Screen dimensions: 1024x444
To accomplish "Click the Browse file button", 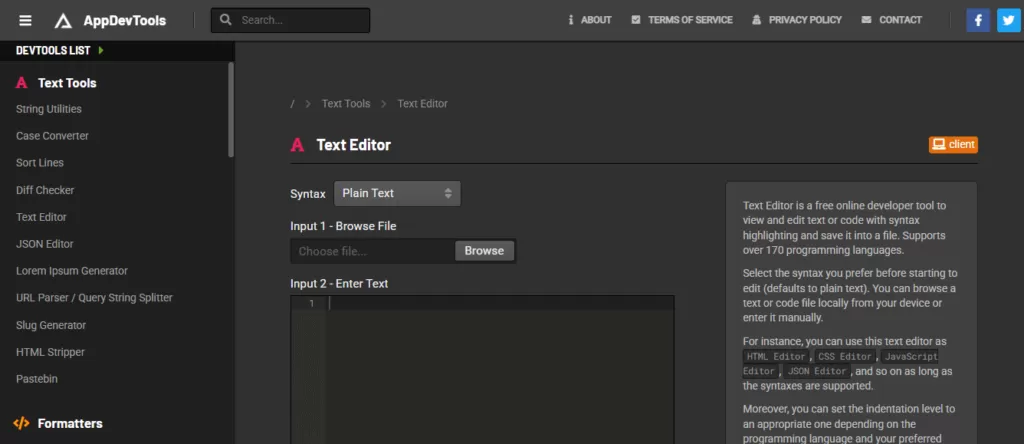I will point(484,251).
